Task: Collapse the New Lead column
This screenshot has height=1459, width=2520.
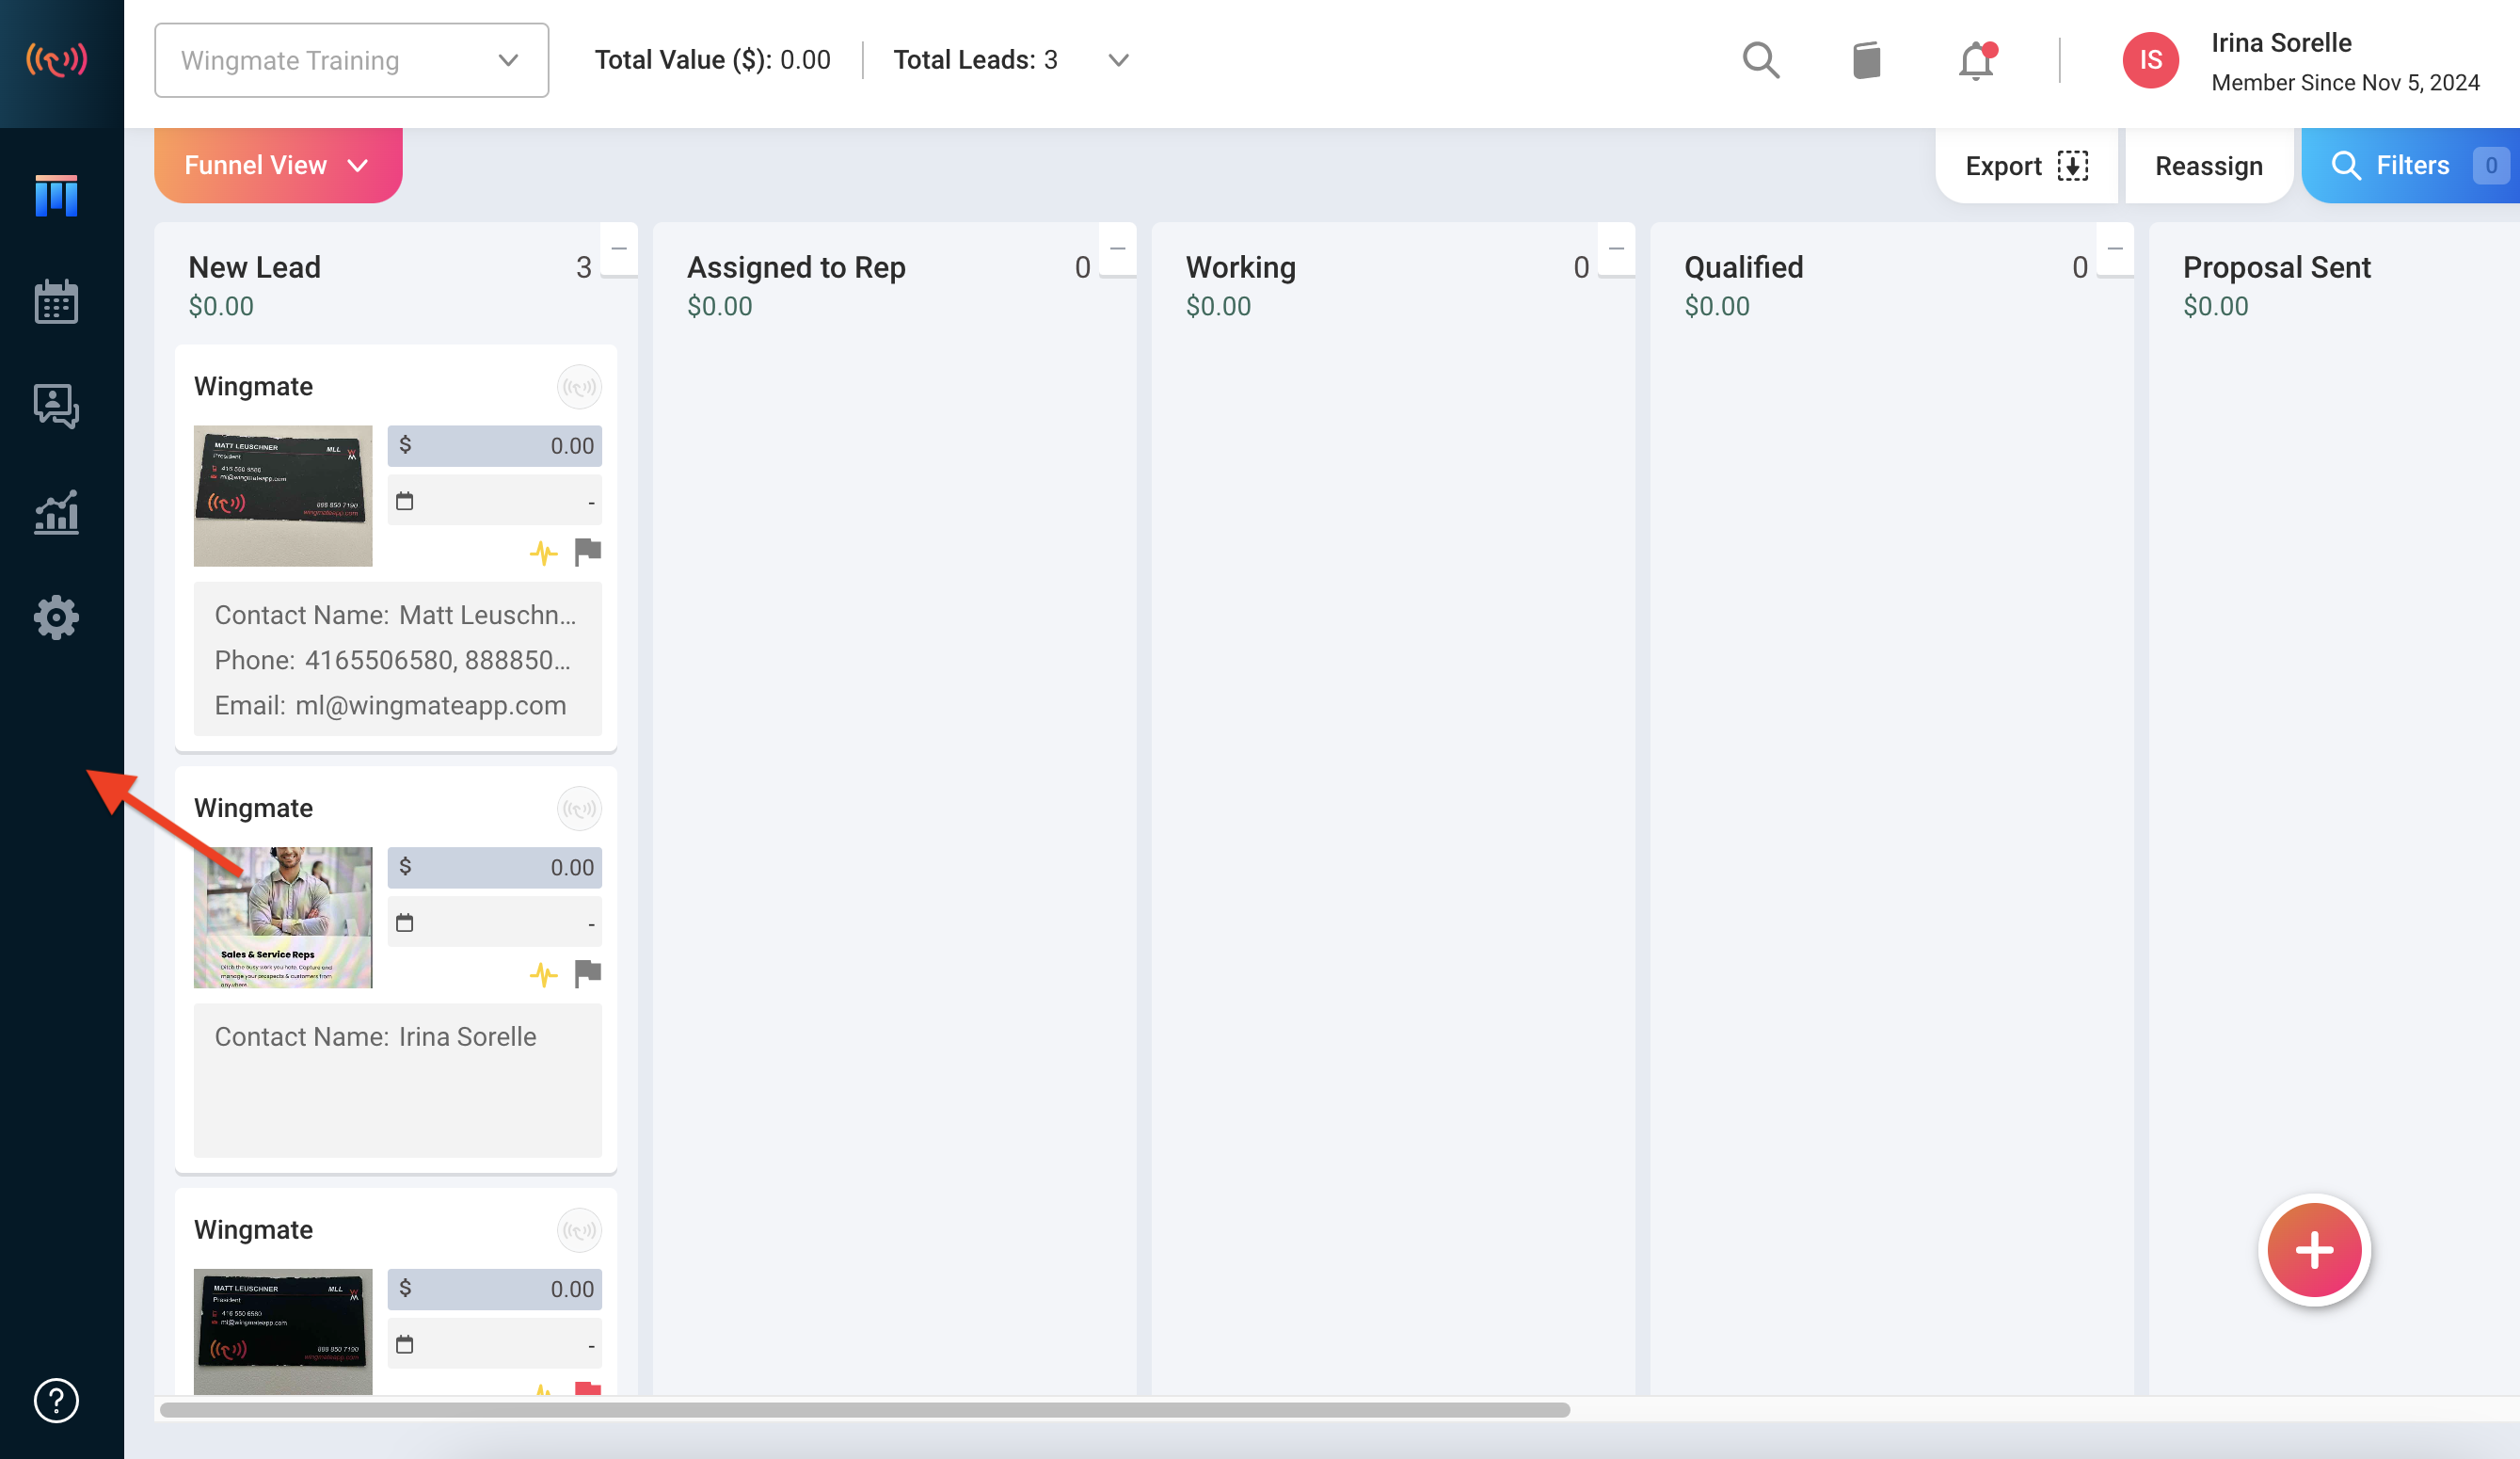Action: click(x=619, y=249)
